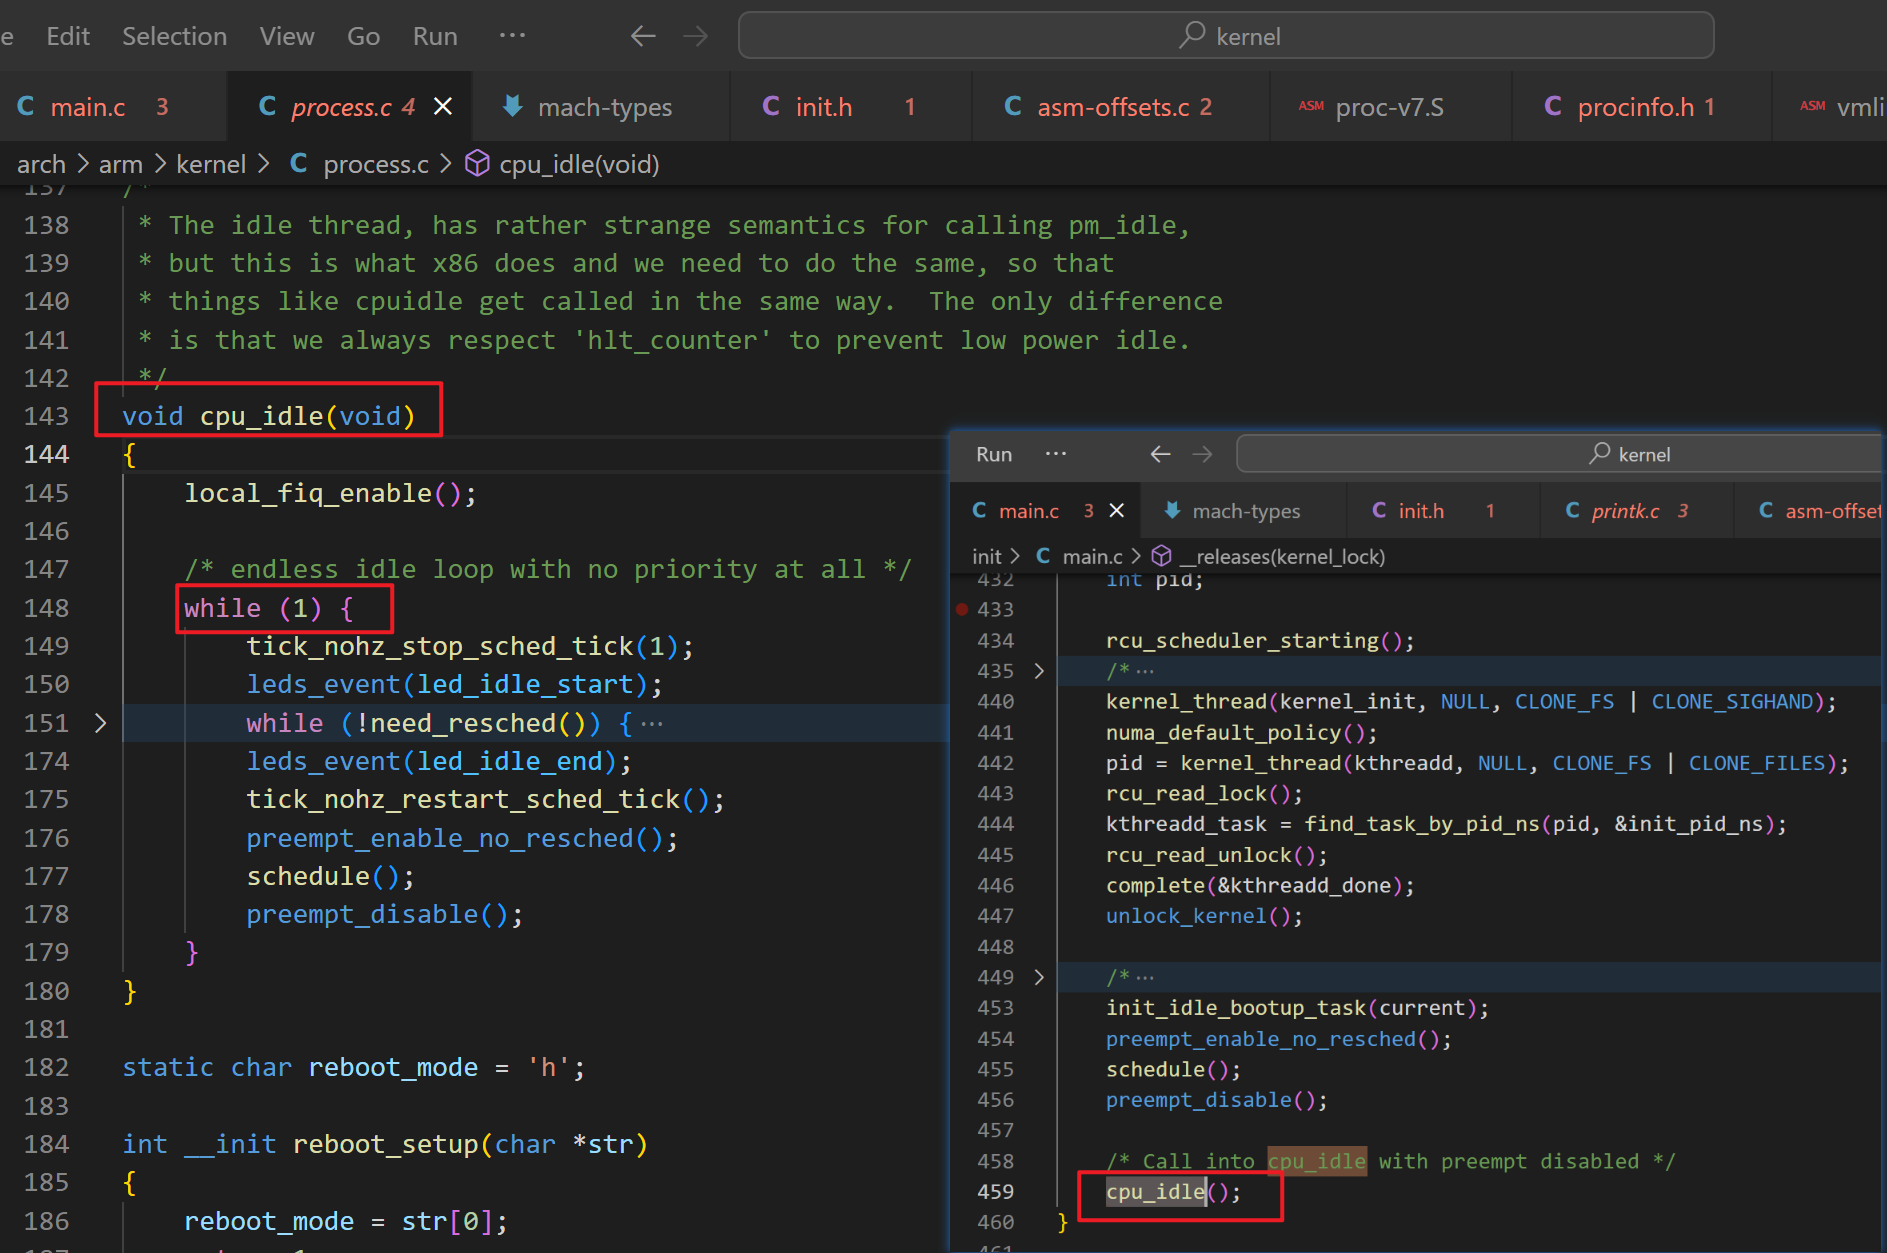Click the ASM icon on proc-v7.S tab
Image resolution: width=1887 pixels, height=1253 pixels.
(x=1311, y=106)
